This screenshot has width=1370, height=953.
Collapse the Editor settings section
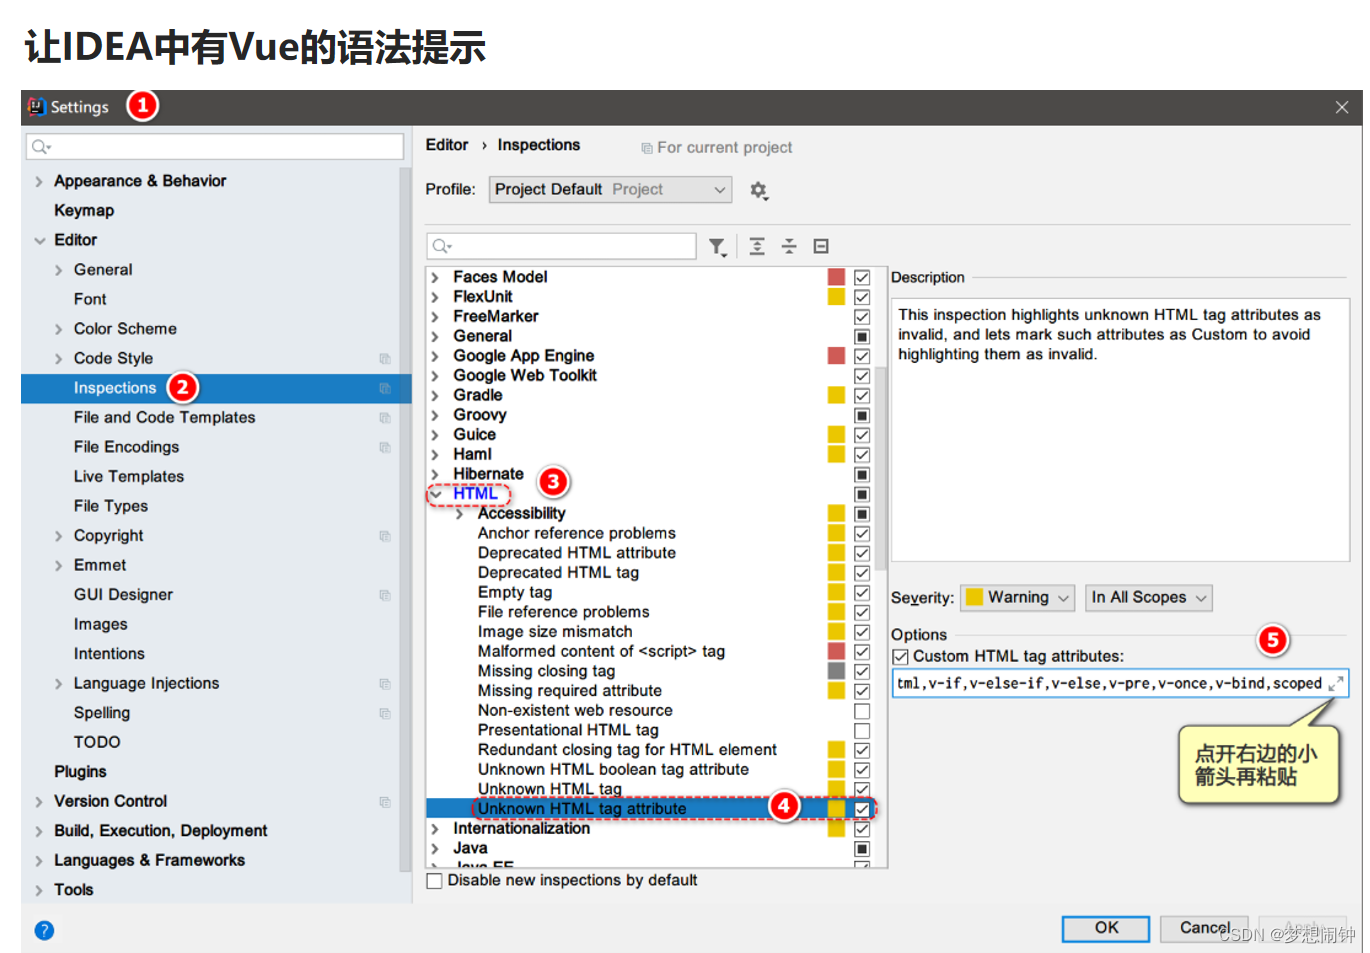[x=39, y=241]
